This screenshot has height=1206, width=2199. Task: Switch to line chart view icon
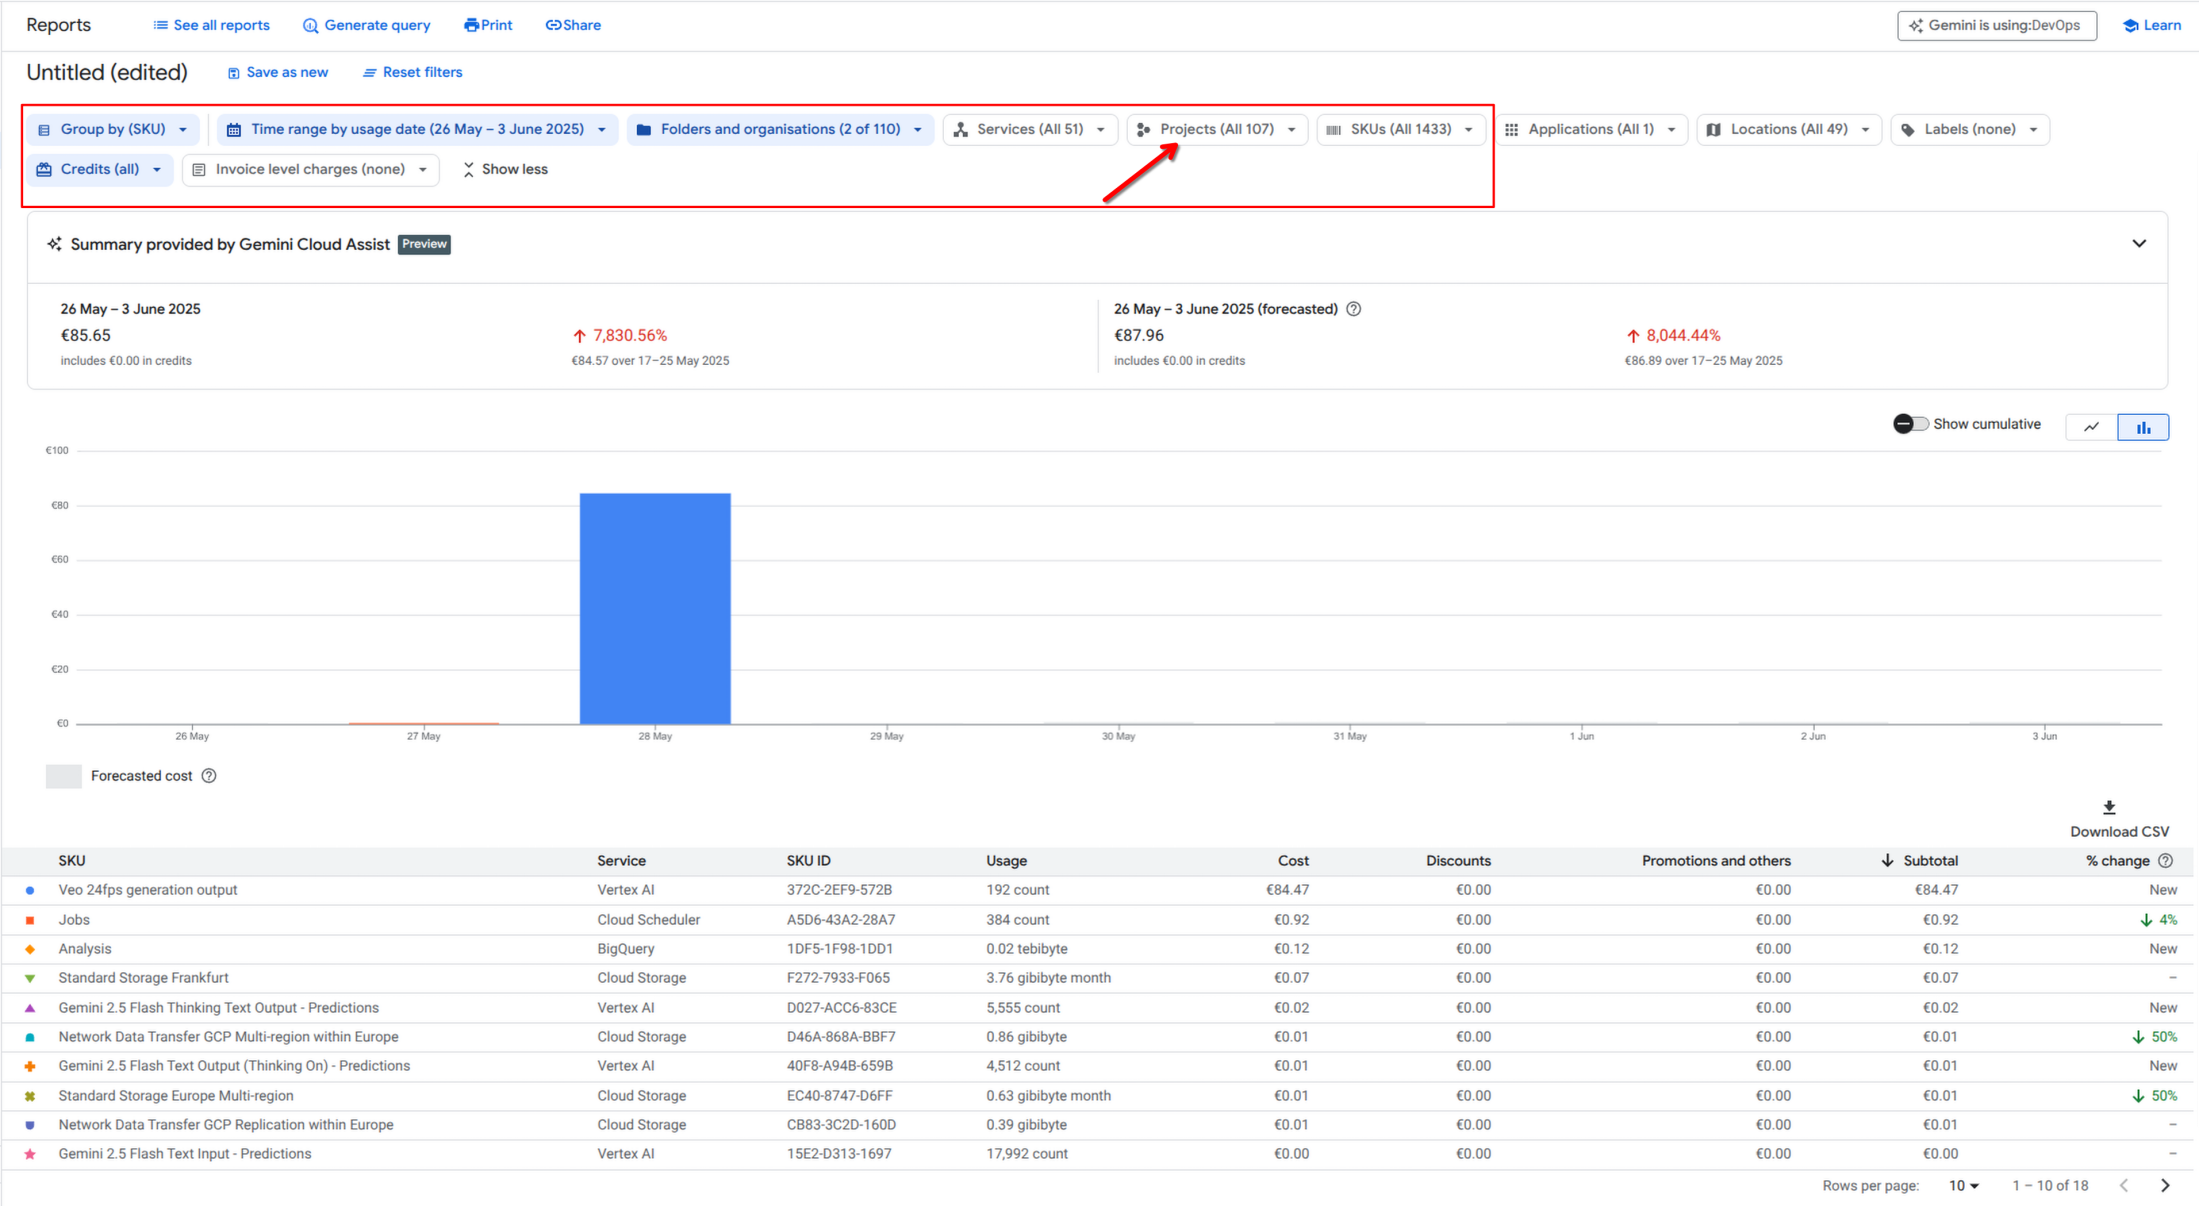click(x=2091, y=427)
